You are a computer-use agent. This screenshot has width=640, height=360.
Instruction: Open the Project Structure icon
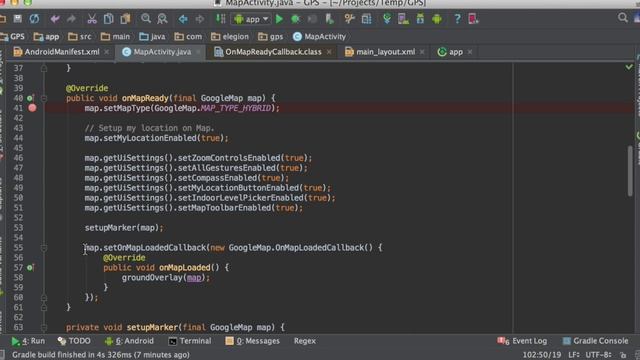tap(366, 19)
